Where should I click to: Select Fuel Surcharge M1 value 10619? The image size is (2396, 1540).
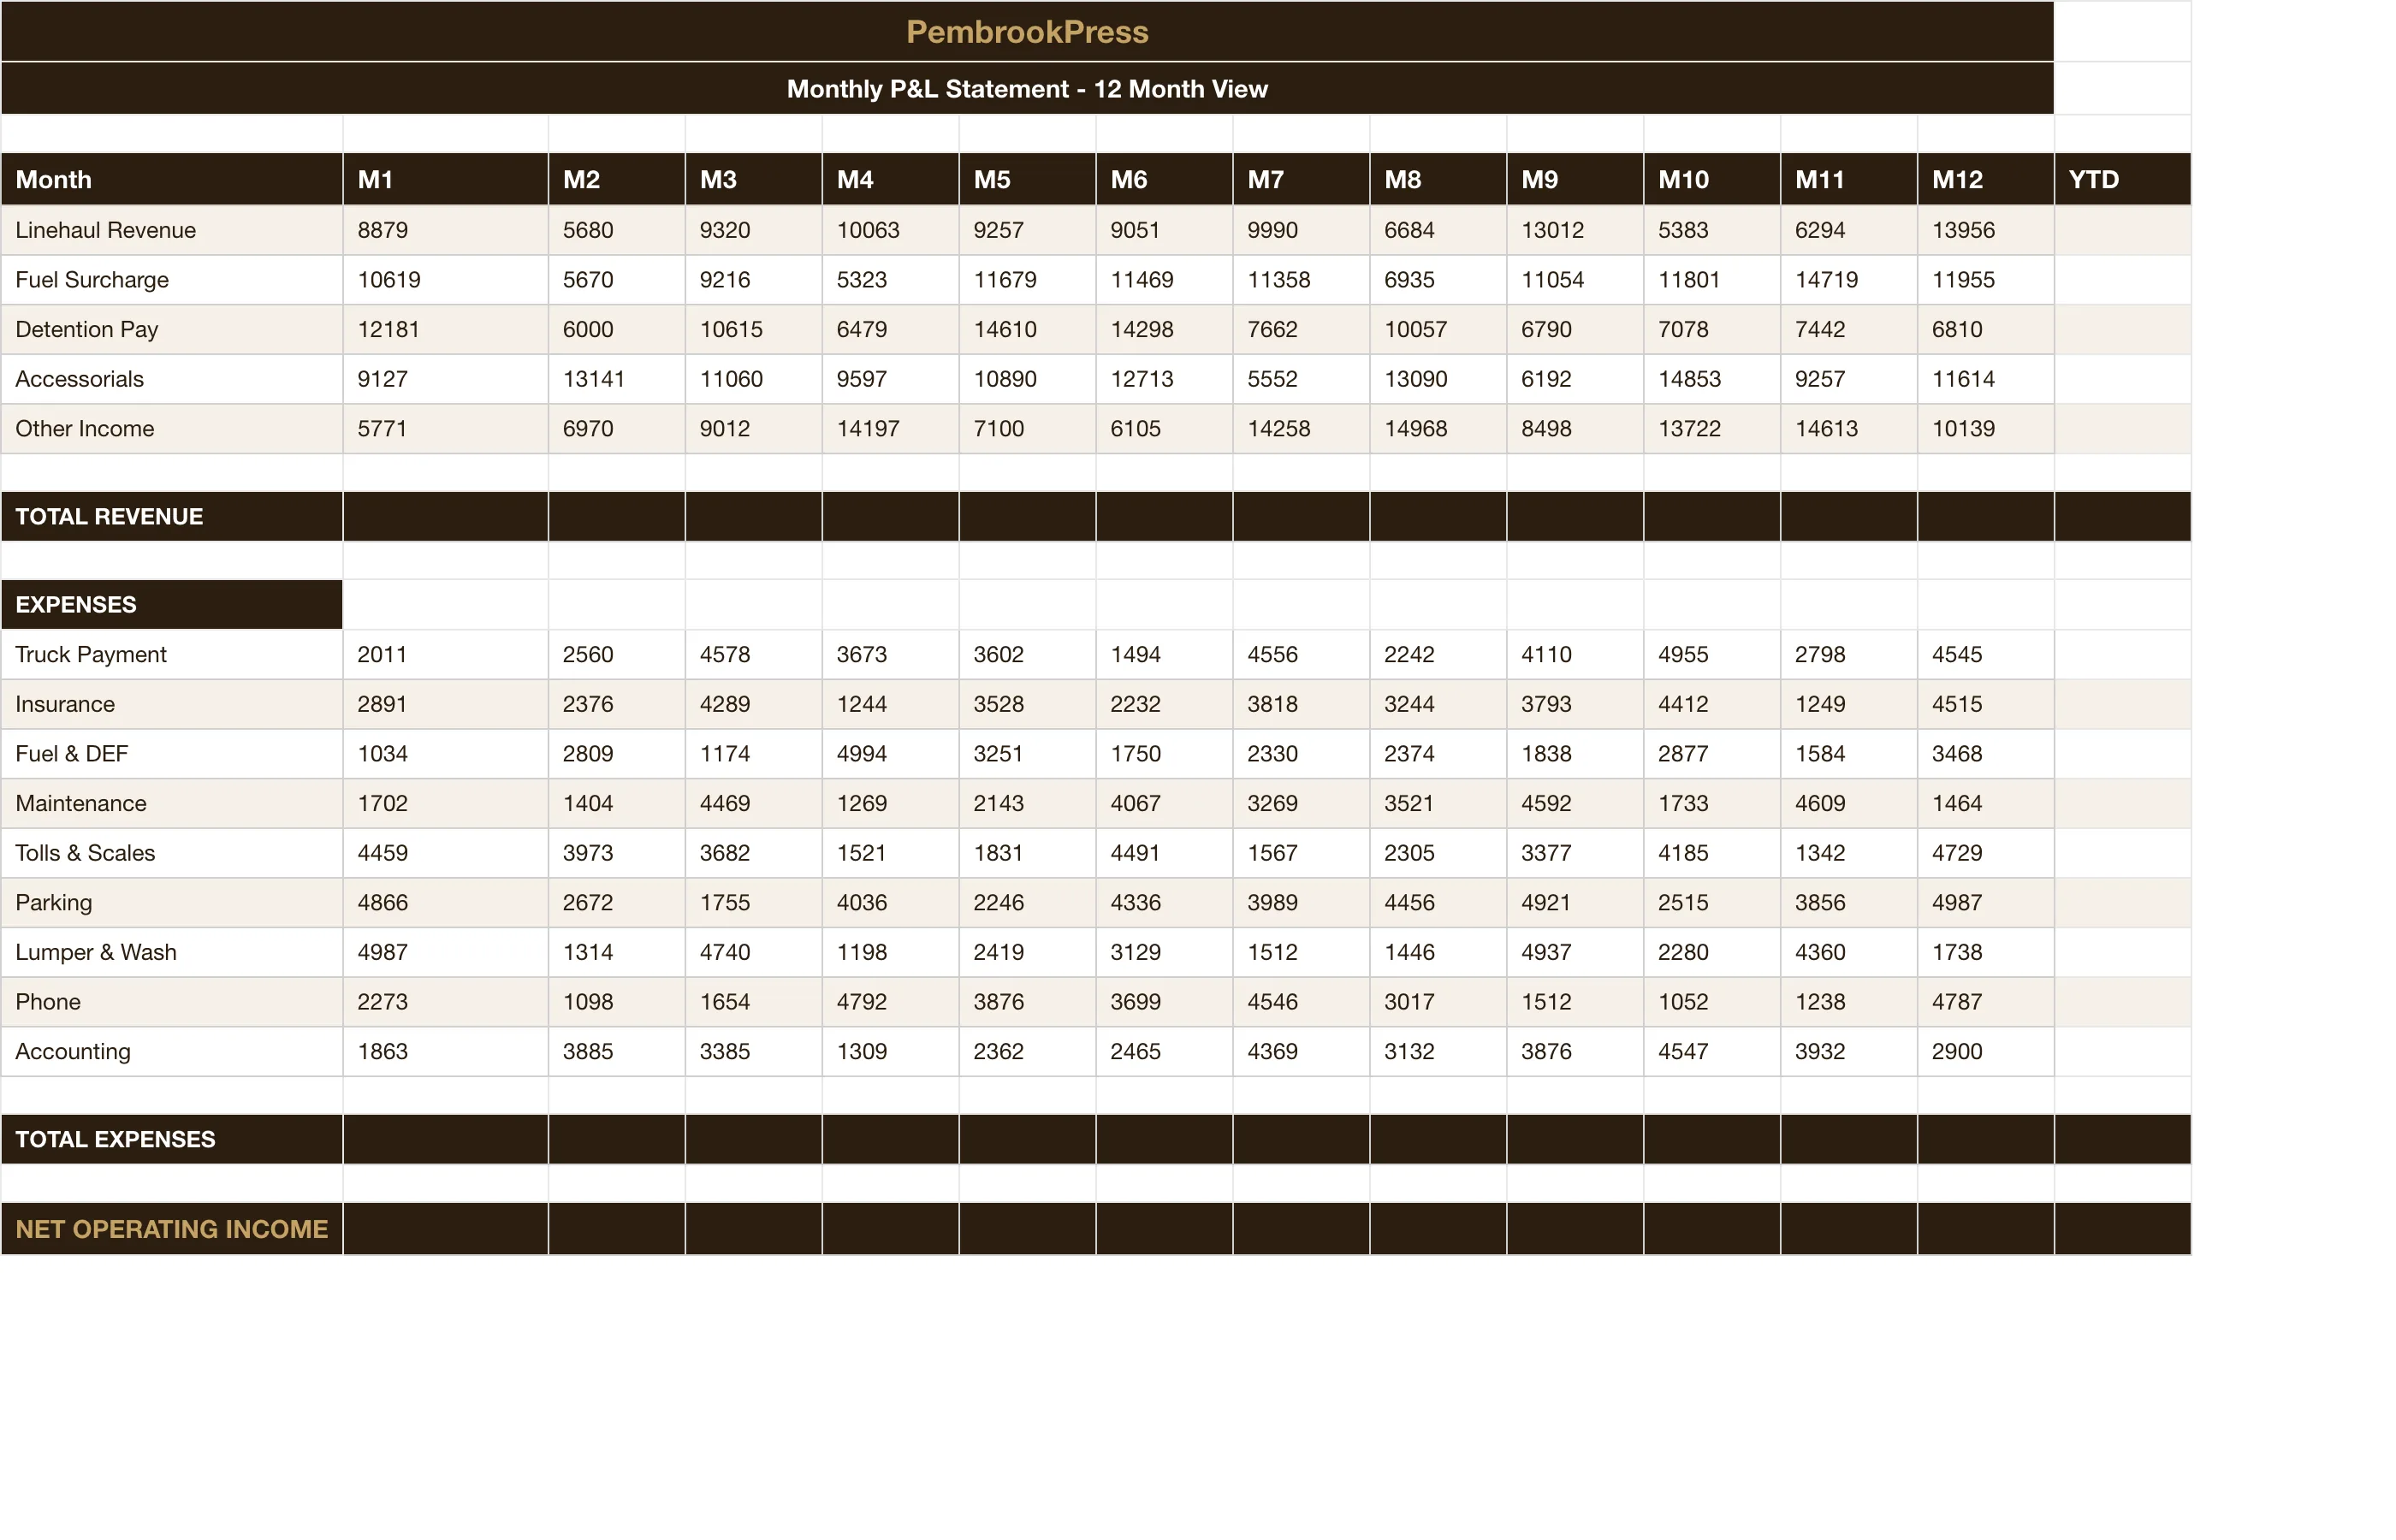click(x=445, y=279)
